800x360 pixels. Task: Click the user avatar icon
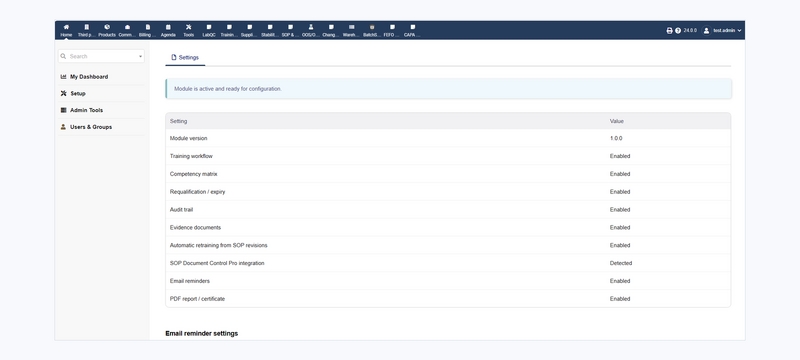click(706, 31)
